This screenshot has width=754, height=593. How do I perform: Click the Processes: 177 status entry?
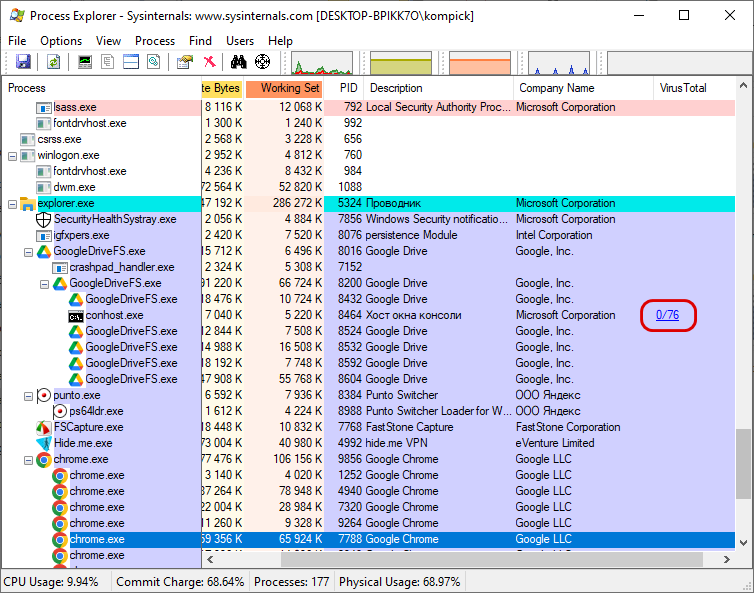pos(291,582)
